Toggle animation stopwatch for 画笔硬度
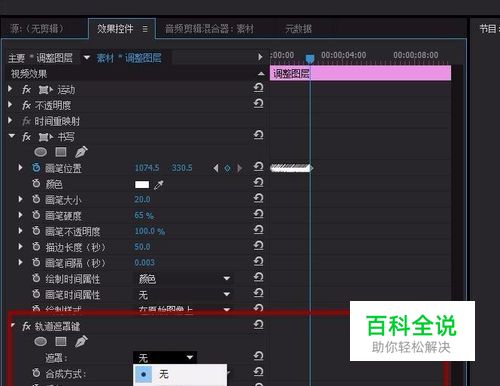500x386 pixels. point(36,215)
